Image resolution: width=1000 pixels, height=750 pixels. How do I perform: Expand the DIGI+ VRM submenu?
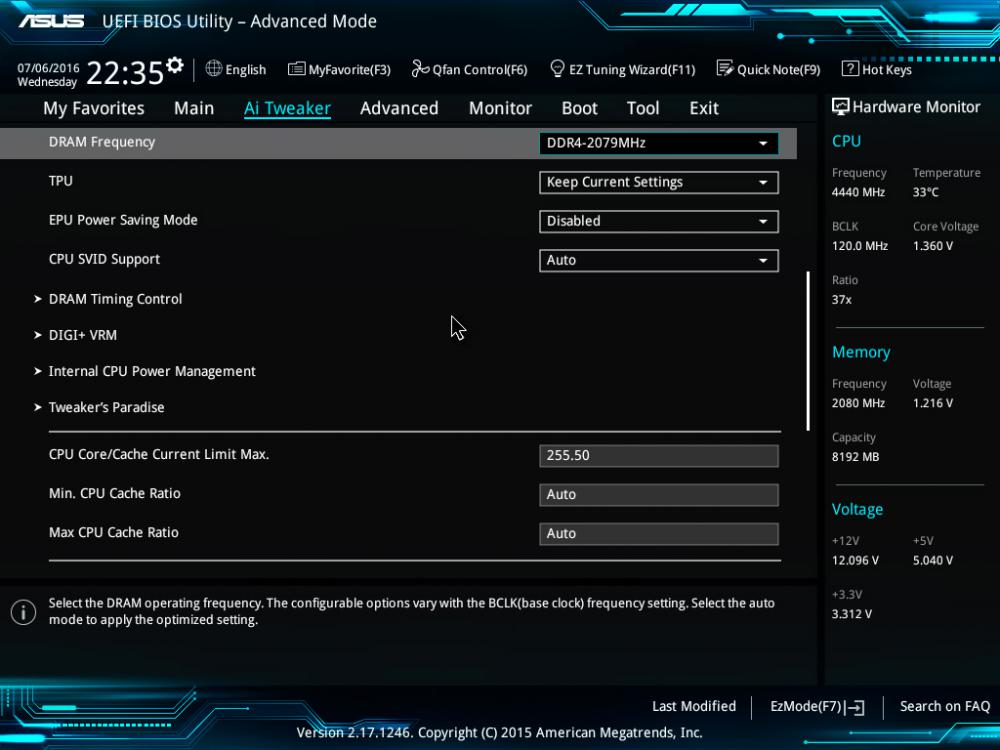pos(83,335)
